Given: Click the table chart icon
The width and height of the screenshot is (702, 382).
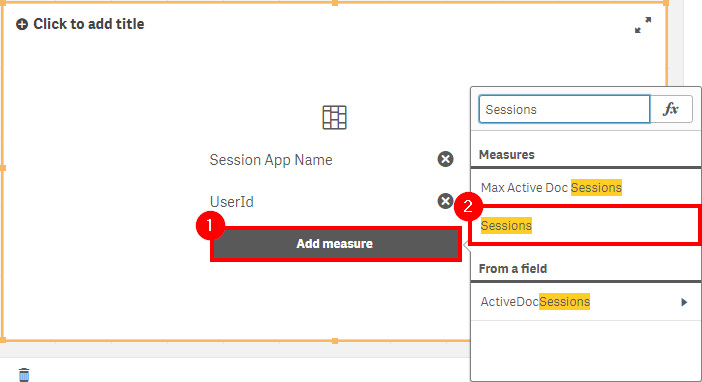Looking at the screenshot, I should tap(334, 117).
